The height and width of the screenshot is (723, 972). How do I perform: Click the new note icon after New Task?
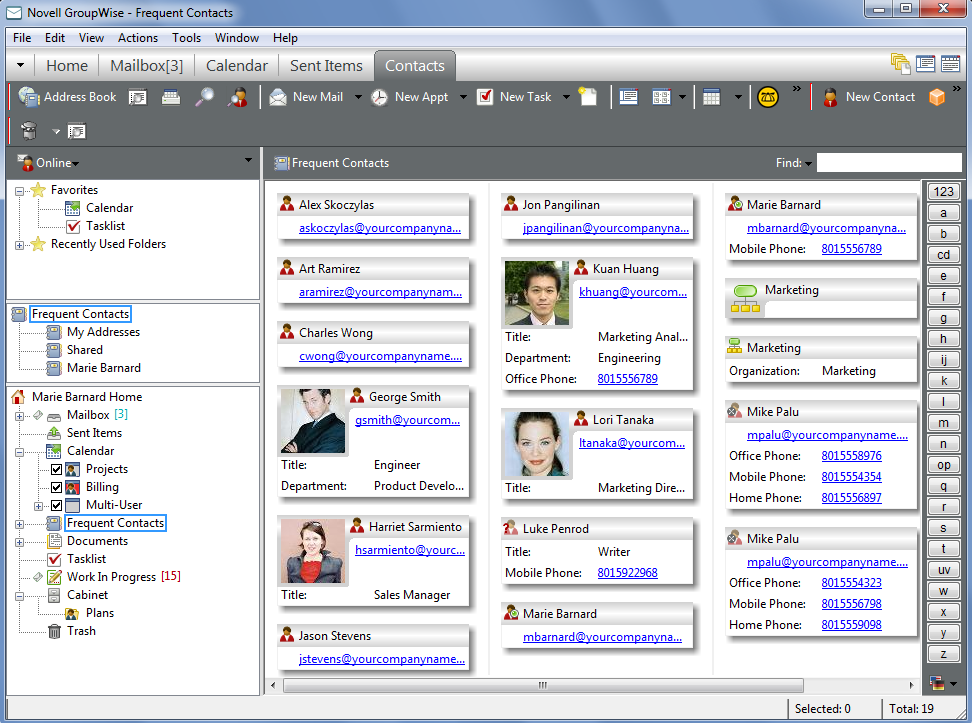[x=588, y=97]
